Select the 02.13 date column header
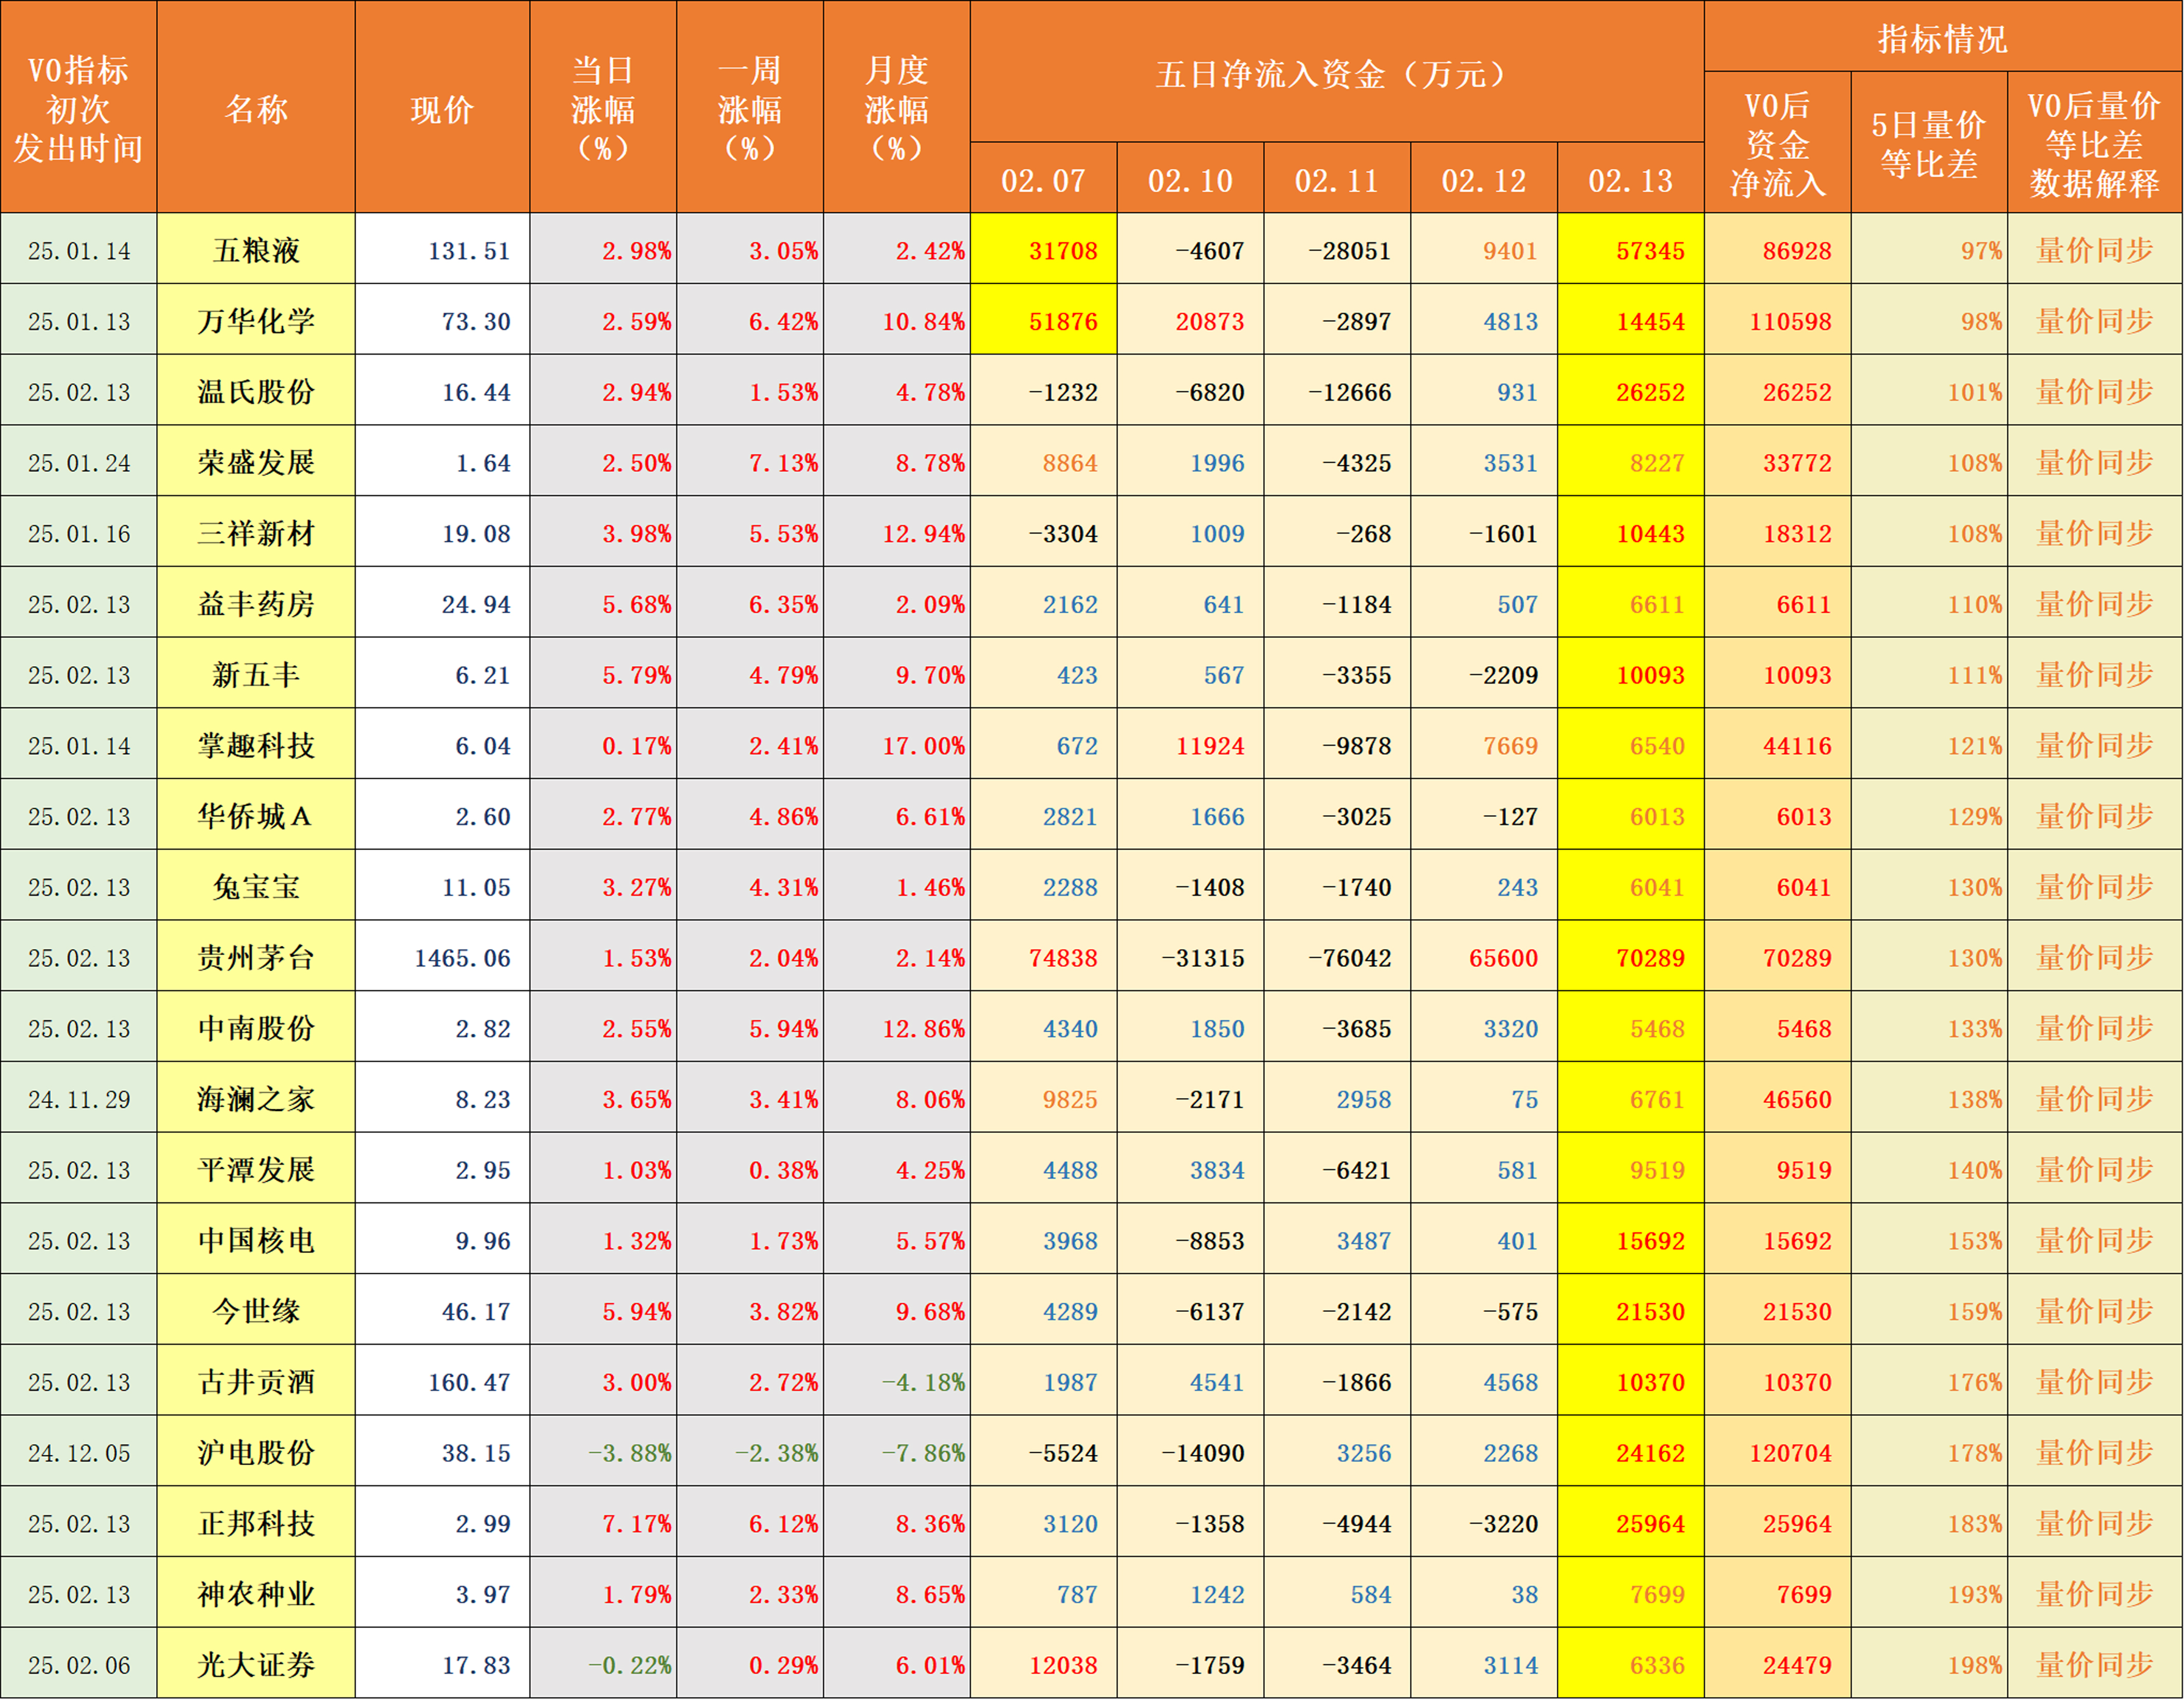The image size is (2184, 1700). pos(1630,180)
